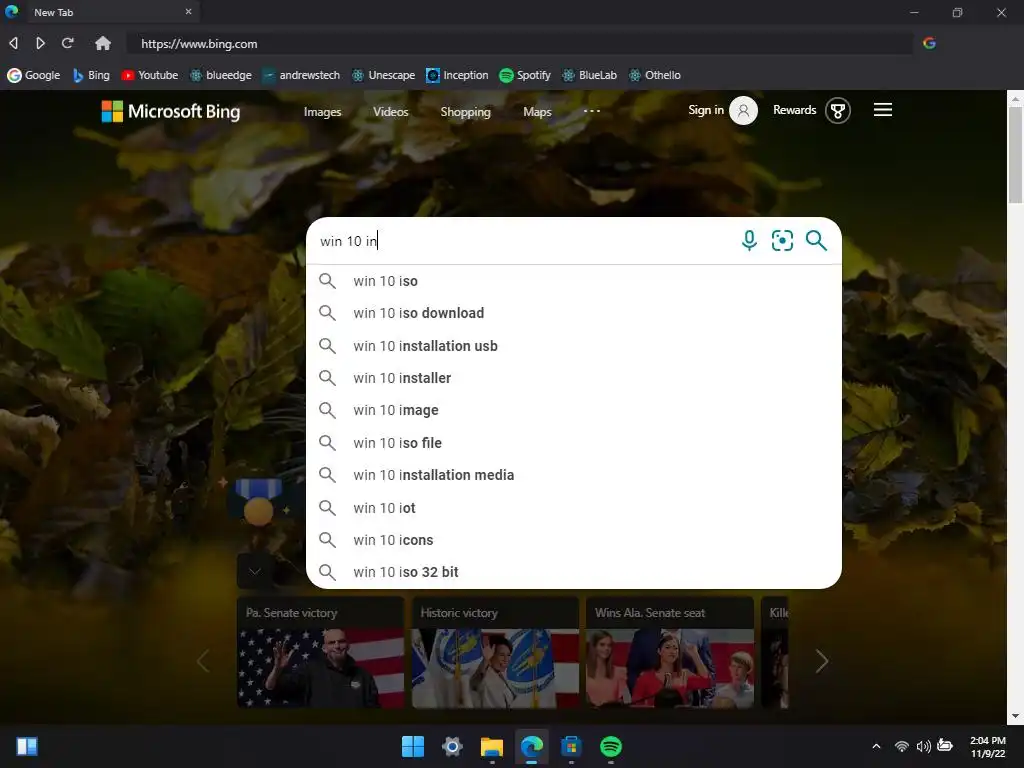1024x768 pixels.
Task: Switch to Bing Maps
Action: click(x=537, y=112)
